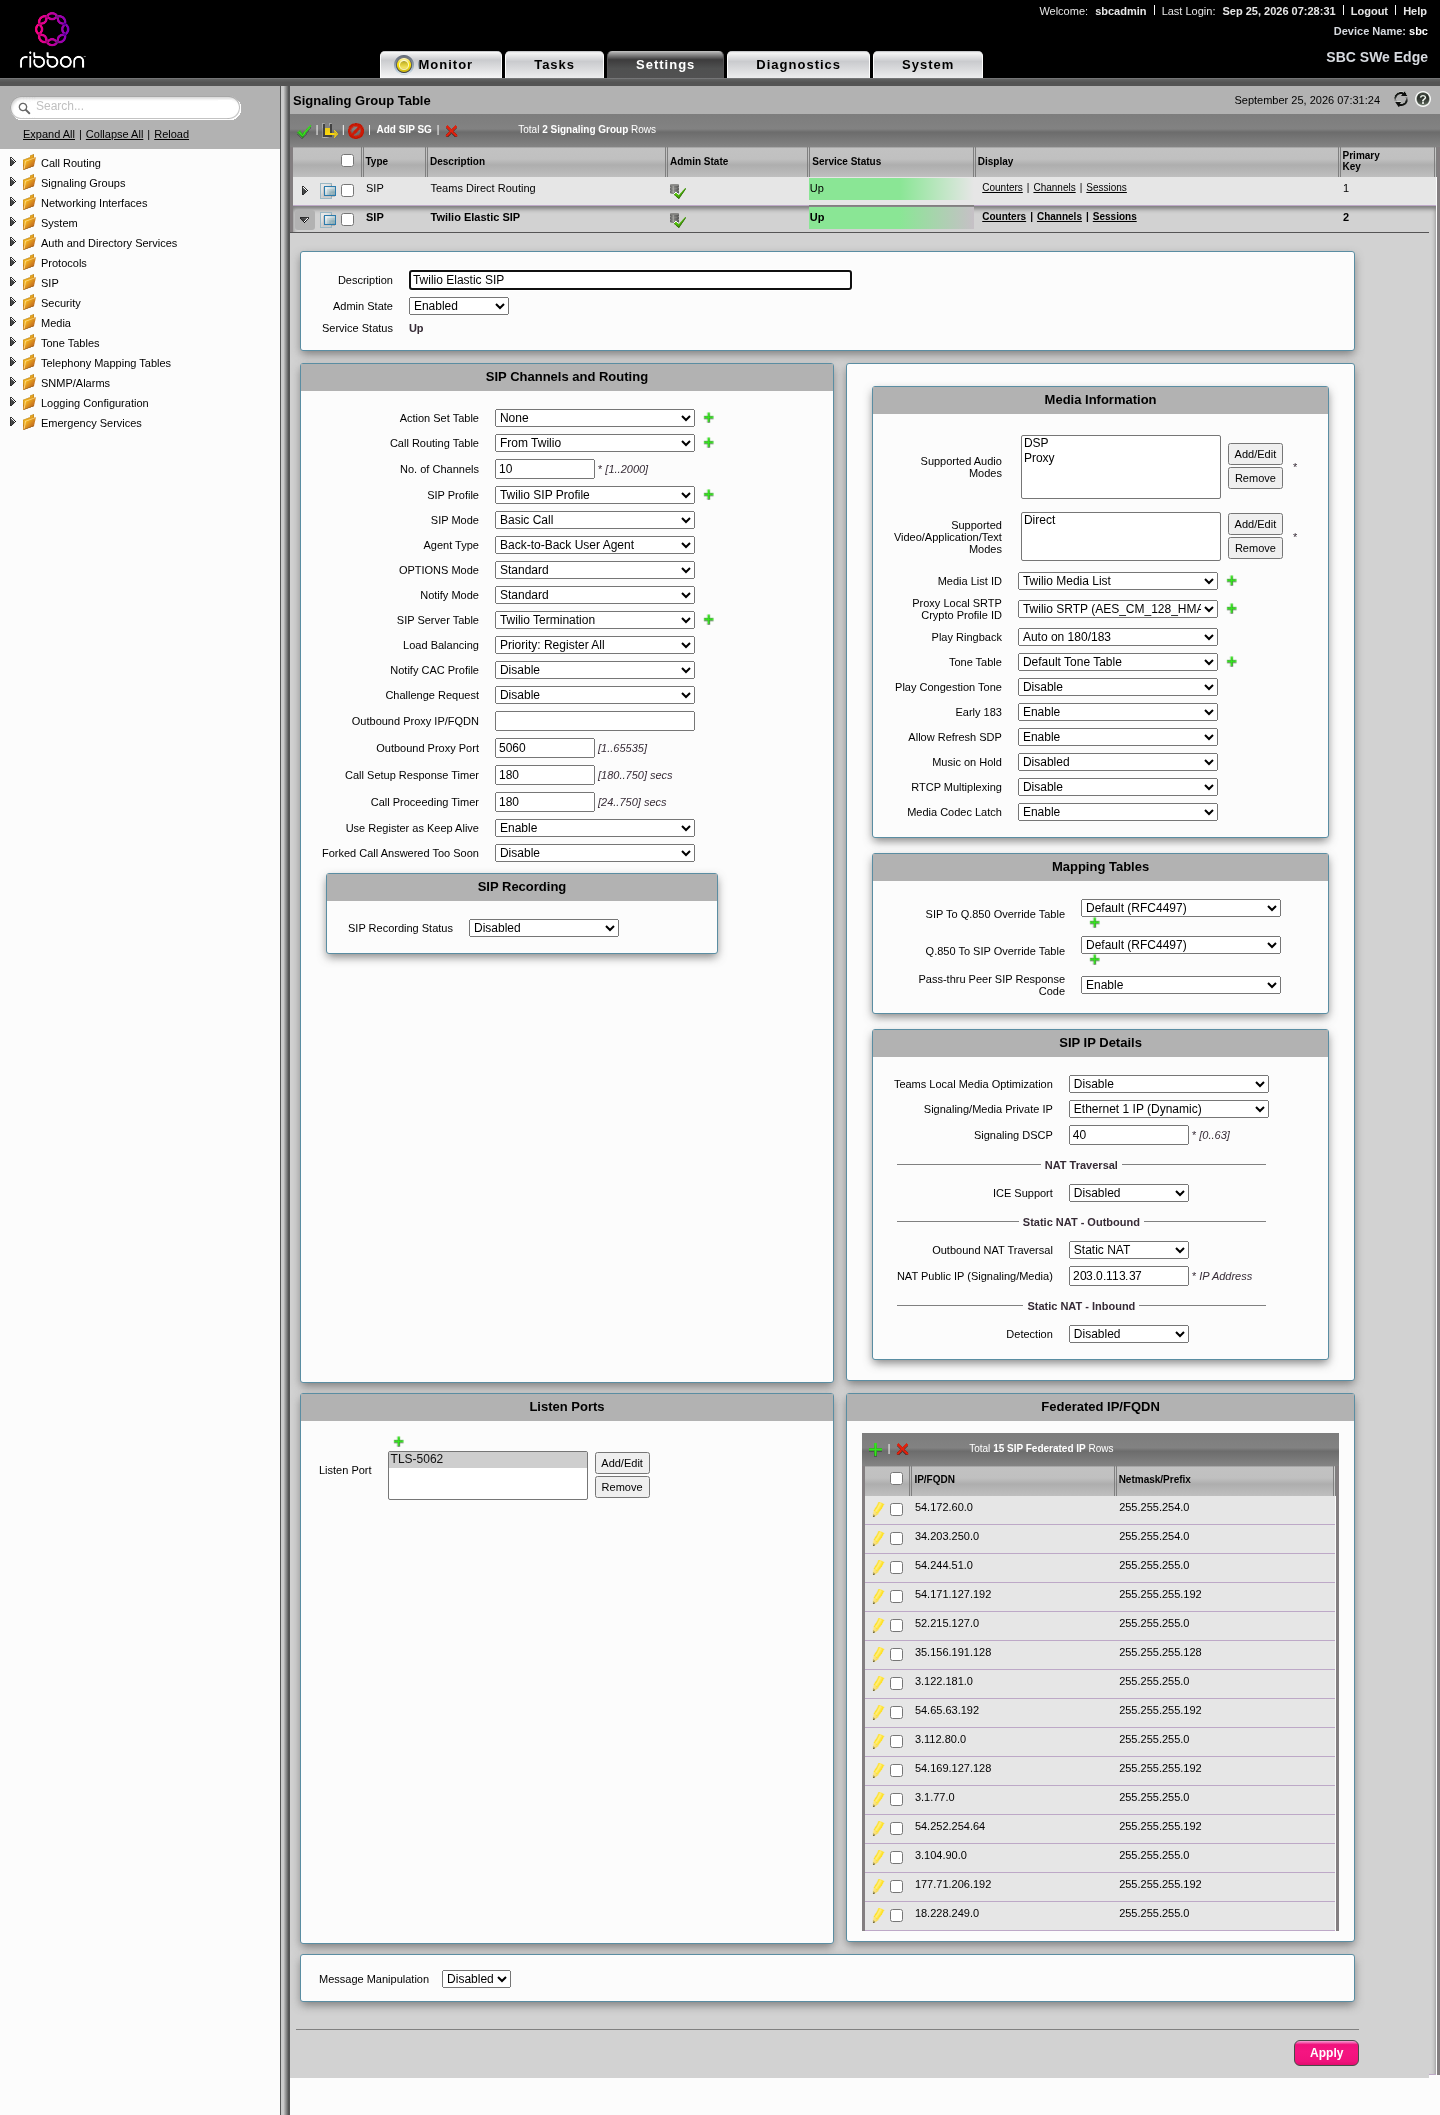Check the box for 54.244.51.0
This screenshot has width=1440, height=2115.
click(897, 1567)
